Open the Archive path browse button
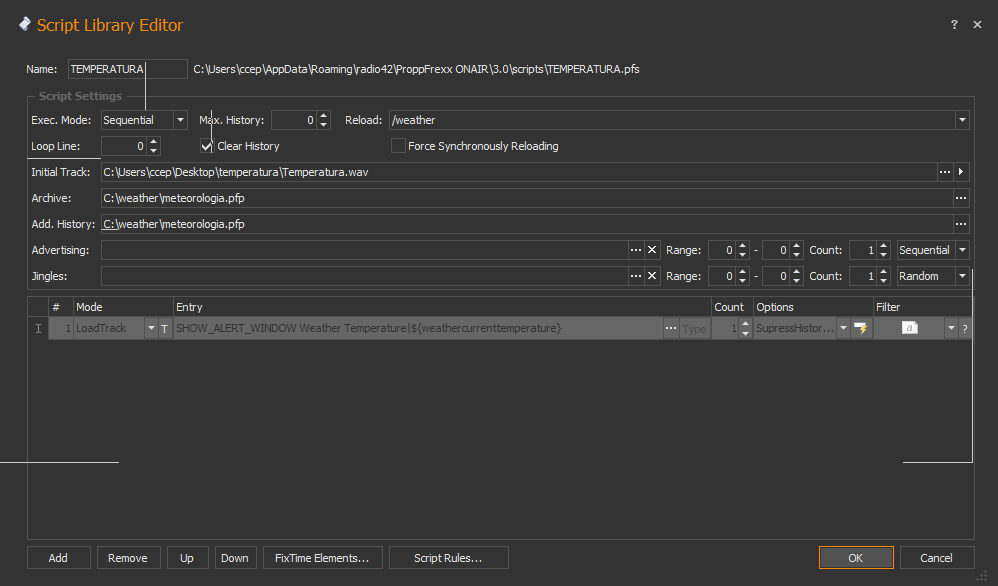Screen dimensions: 998x586 point(961,198)
